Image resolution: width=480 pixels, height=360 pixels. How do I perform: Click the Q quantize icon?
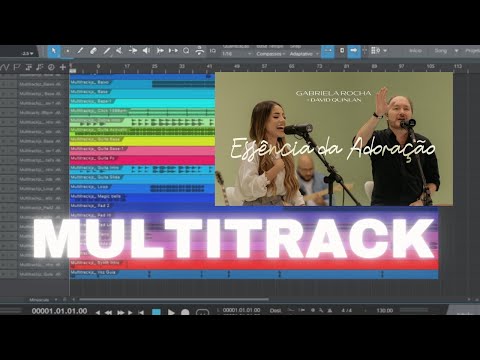(x=186, y=51)
